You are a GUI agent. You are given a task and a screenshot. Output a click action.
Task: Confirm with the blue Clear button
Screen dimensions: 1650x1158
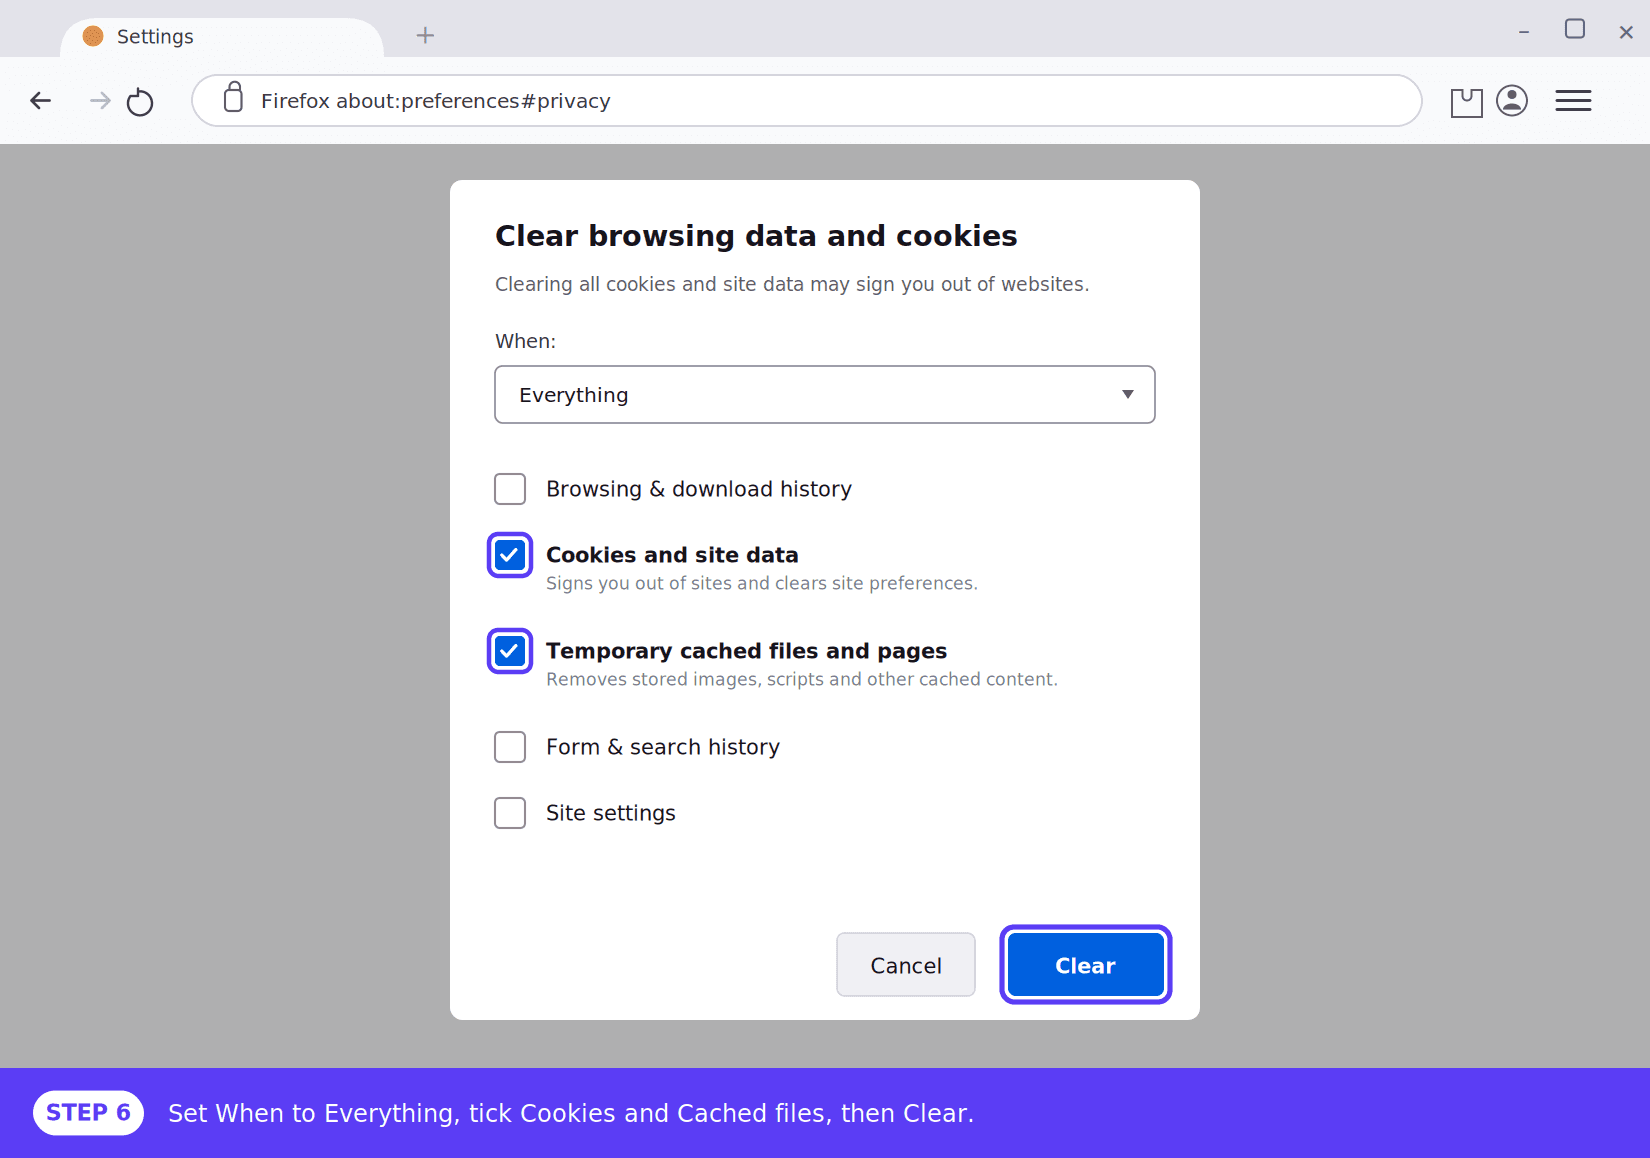(x=1086, y=965)
